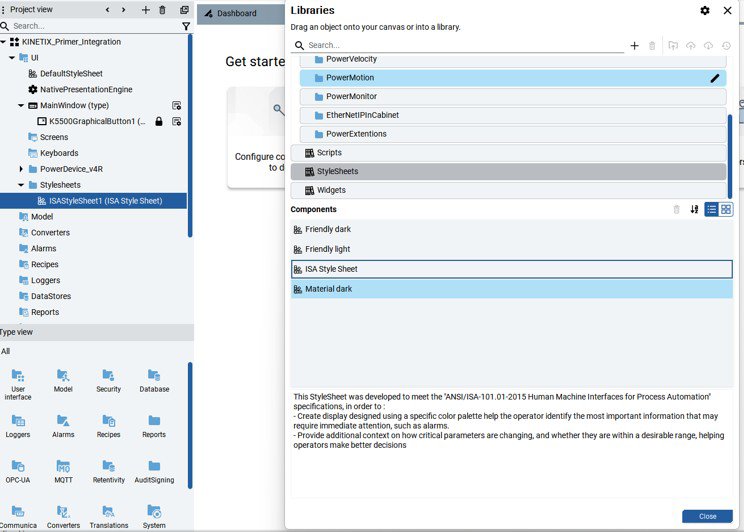Select Friendly light stylesheet component
Image resolution: width=744 pixels, height=532 pixels.
click(x=512, y=250)
